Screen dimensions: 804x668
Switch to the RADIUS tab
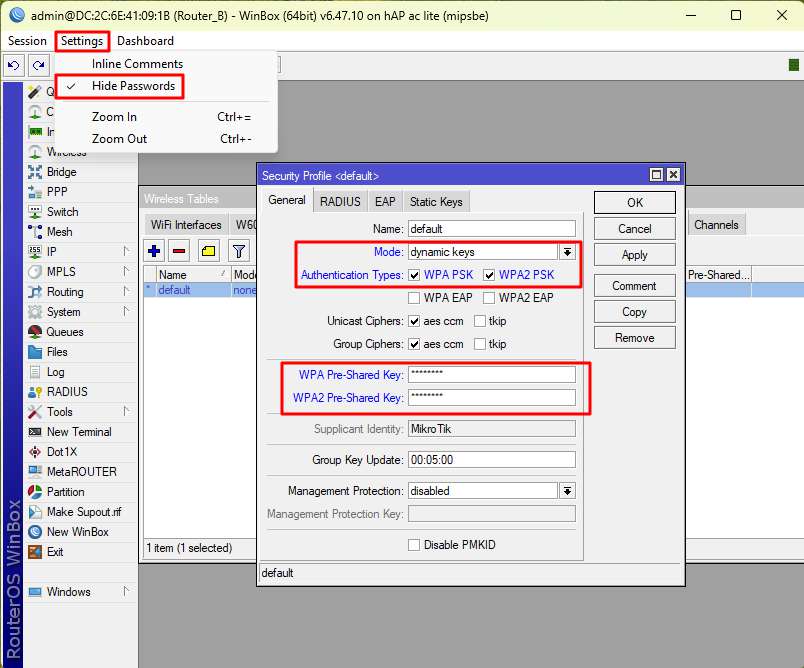pos(340,202)
